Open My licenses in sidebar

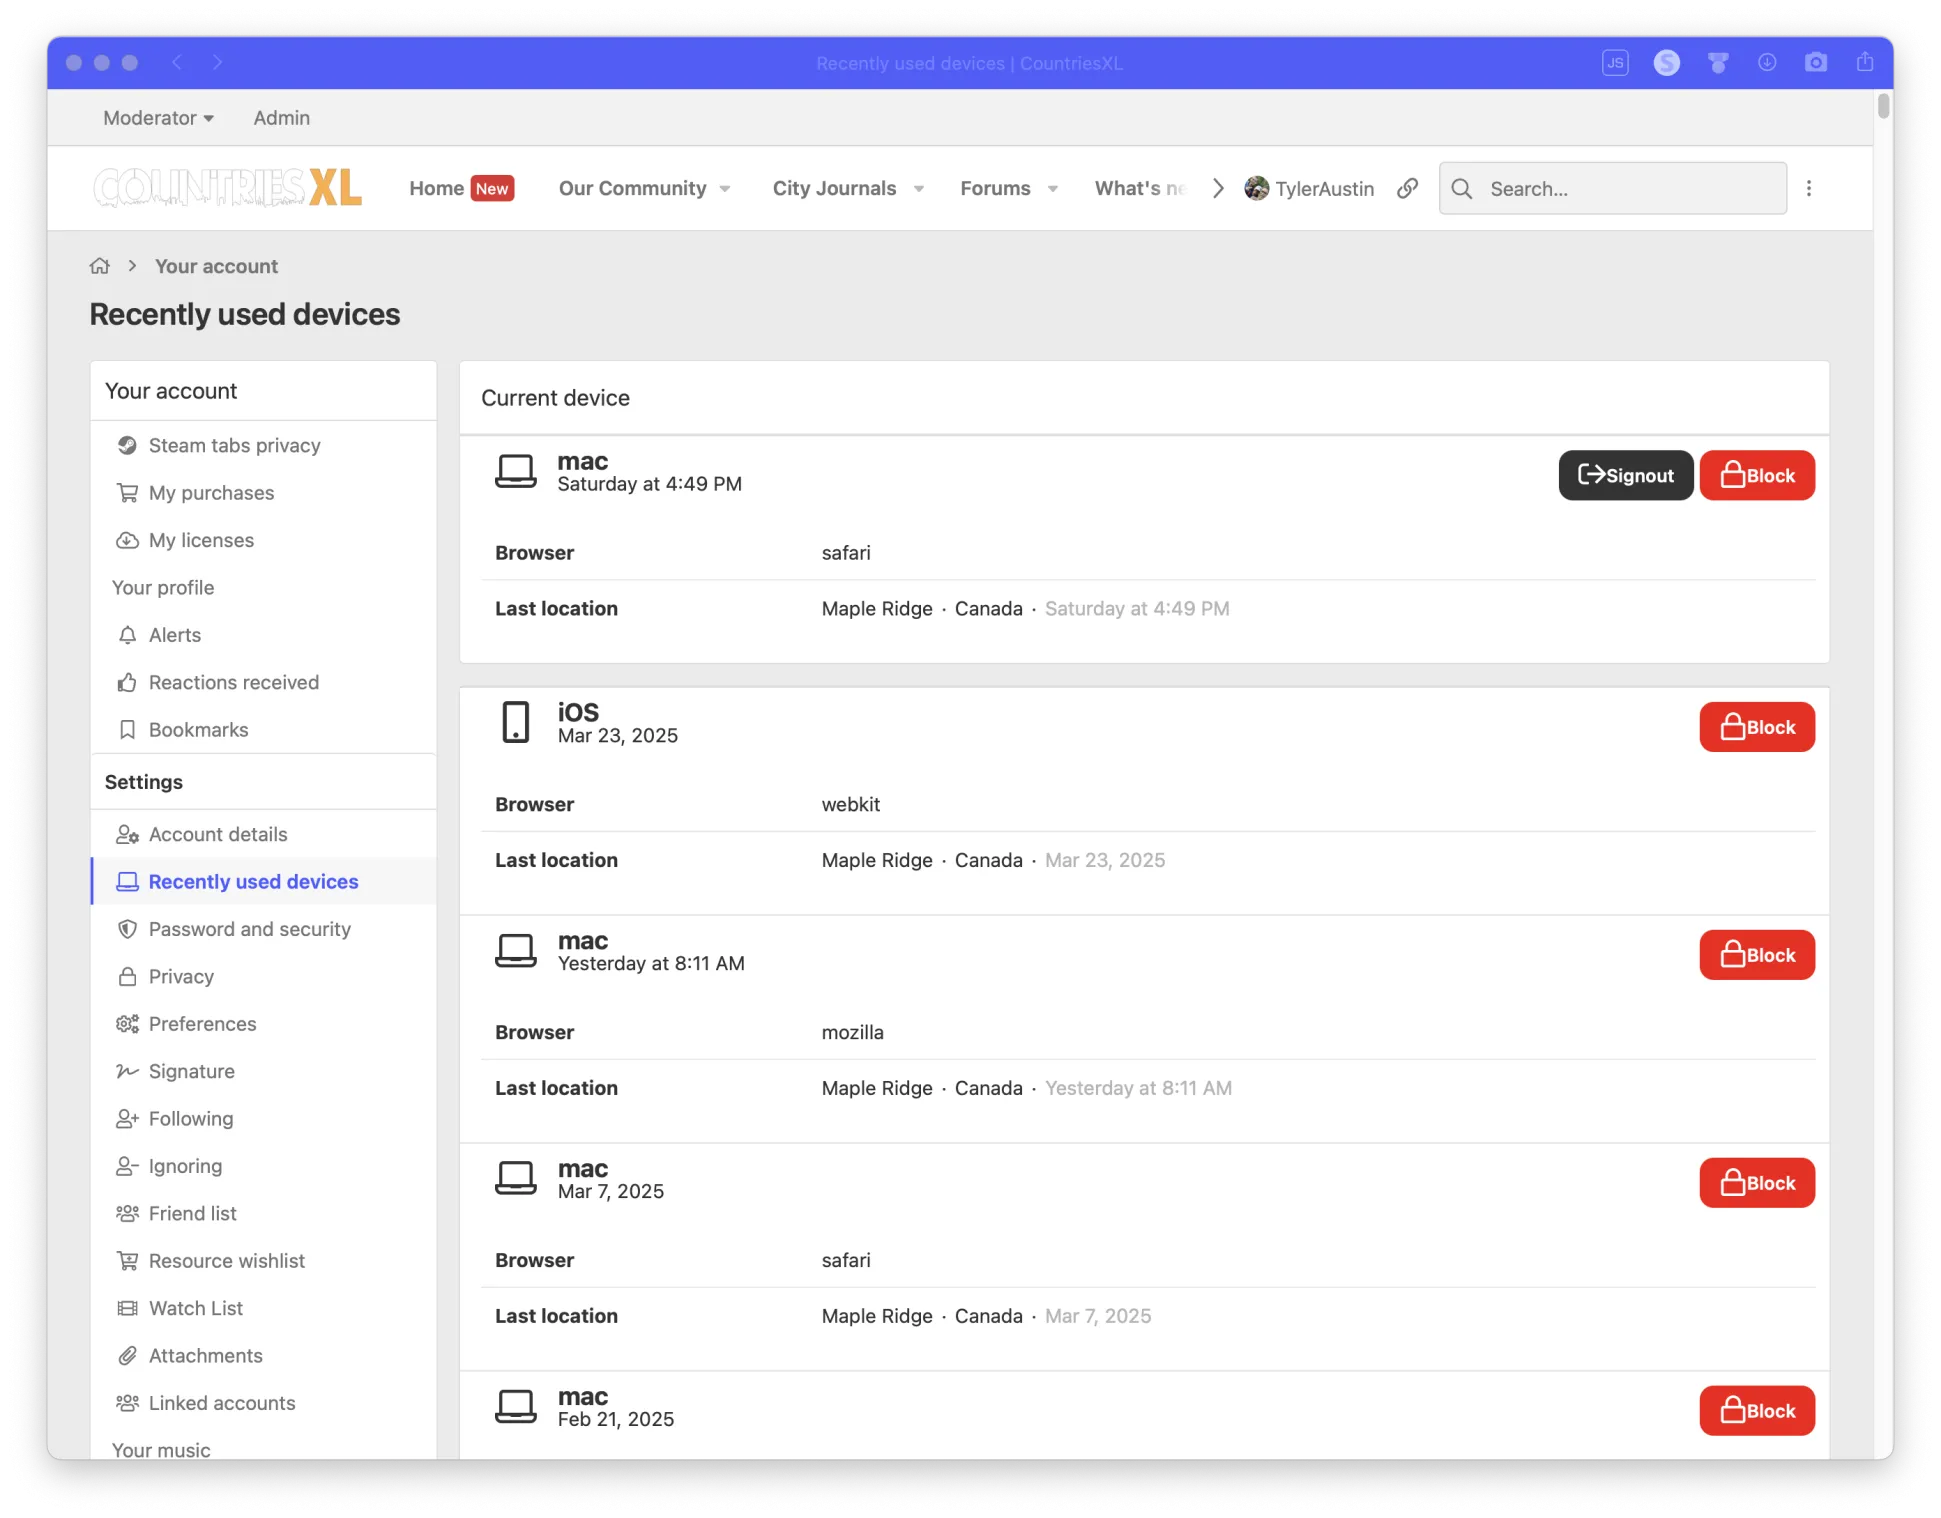pos(263,540)
